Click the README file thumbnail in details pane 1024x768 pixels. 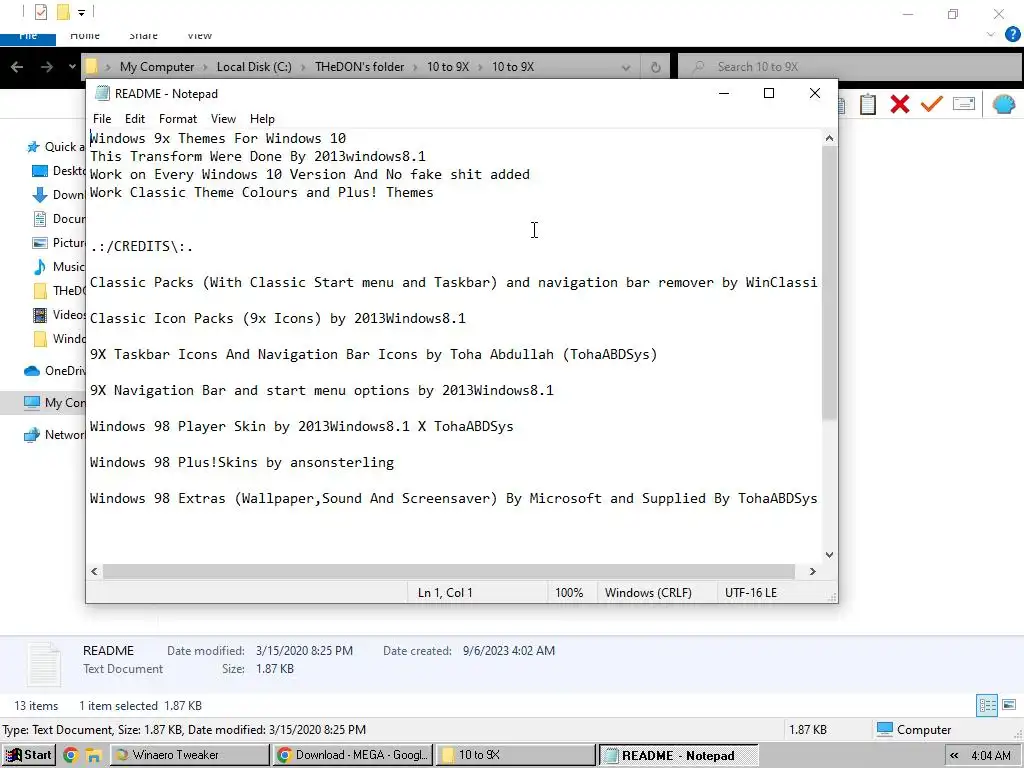pyautogui.click(x=44, y=664)
